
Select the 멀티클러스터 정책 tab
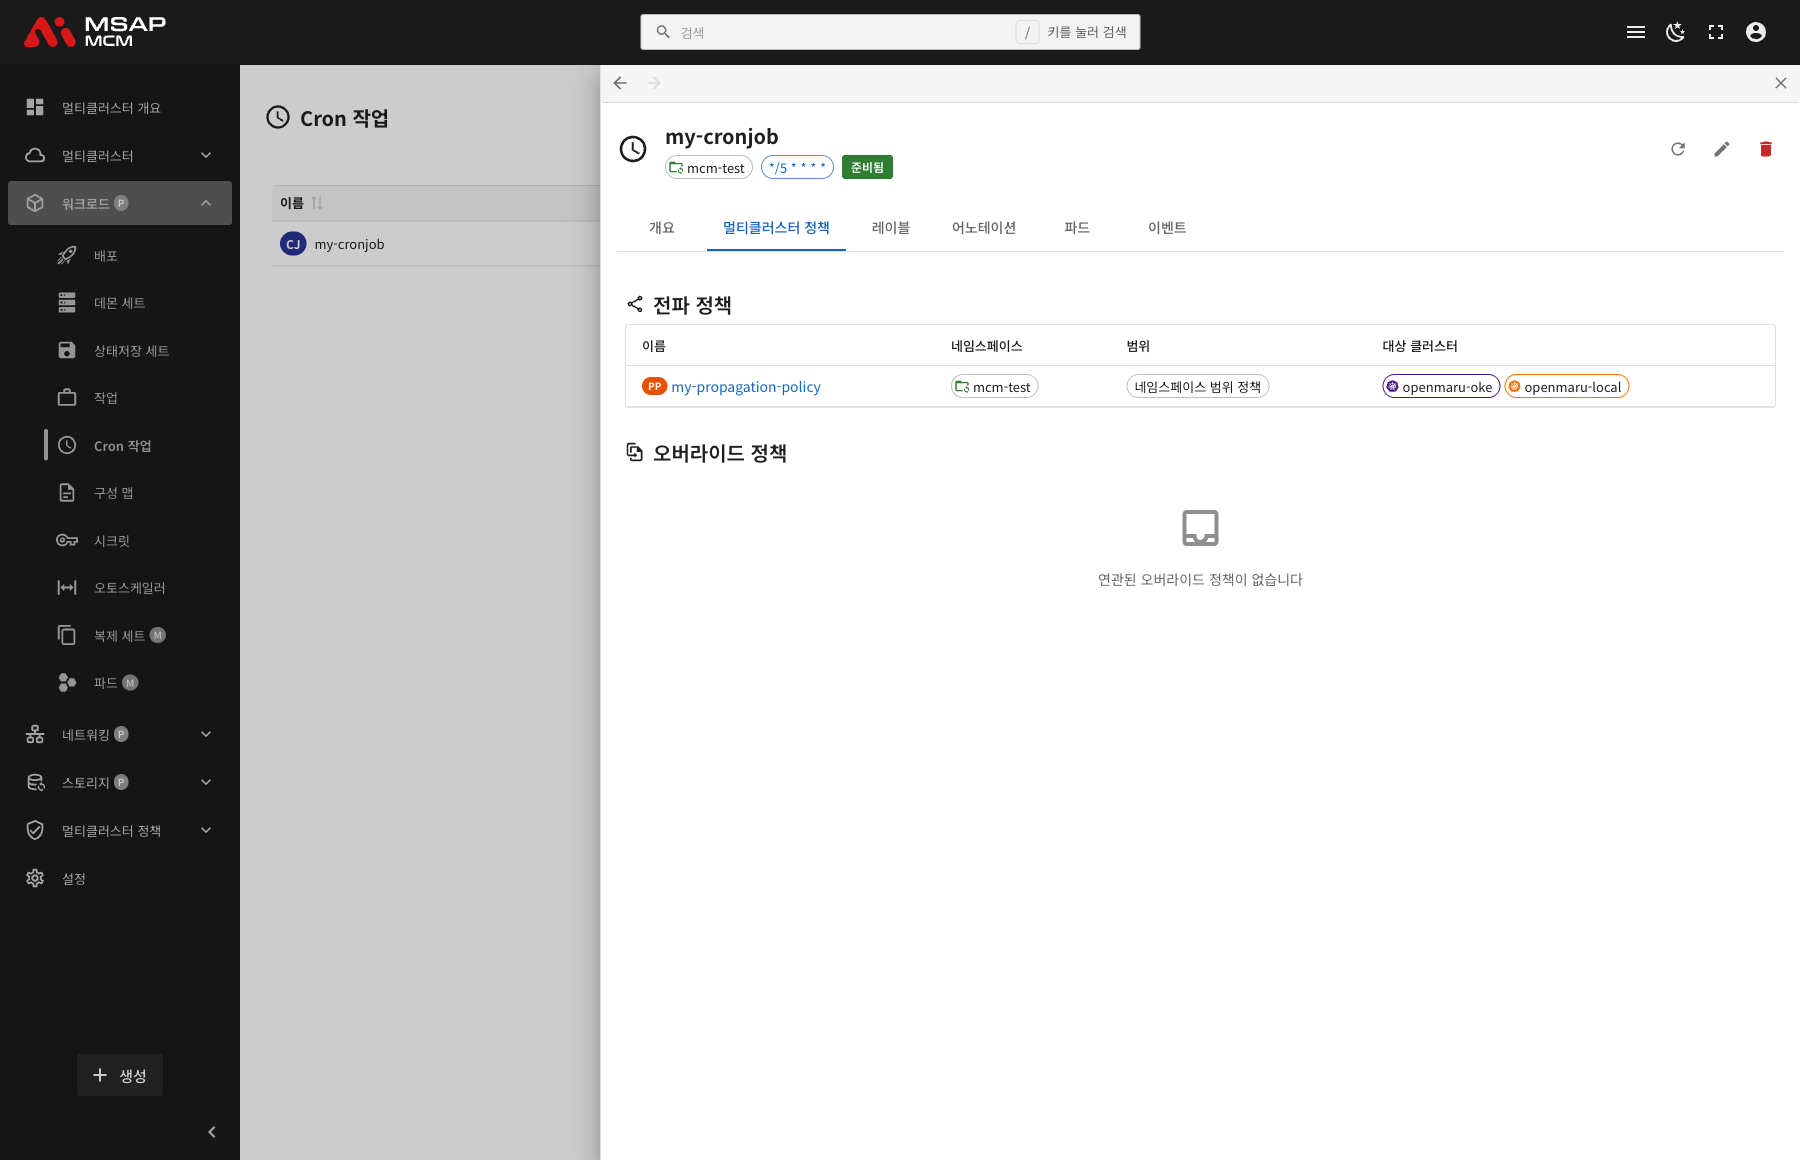(x=776, y=228)
